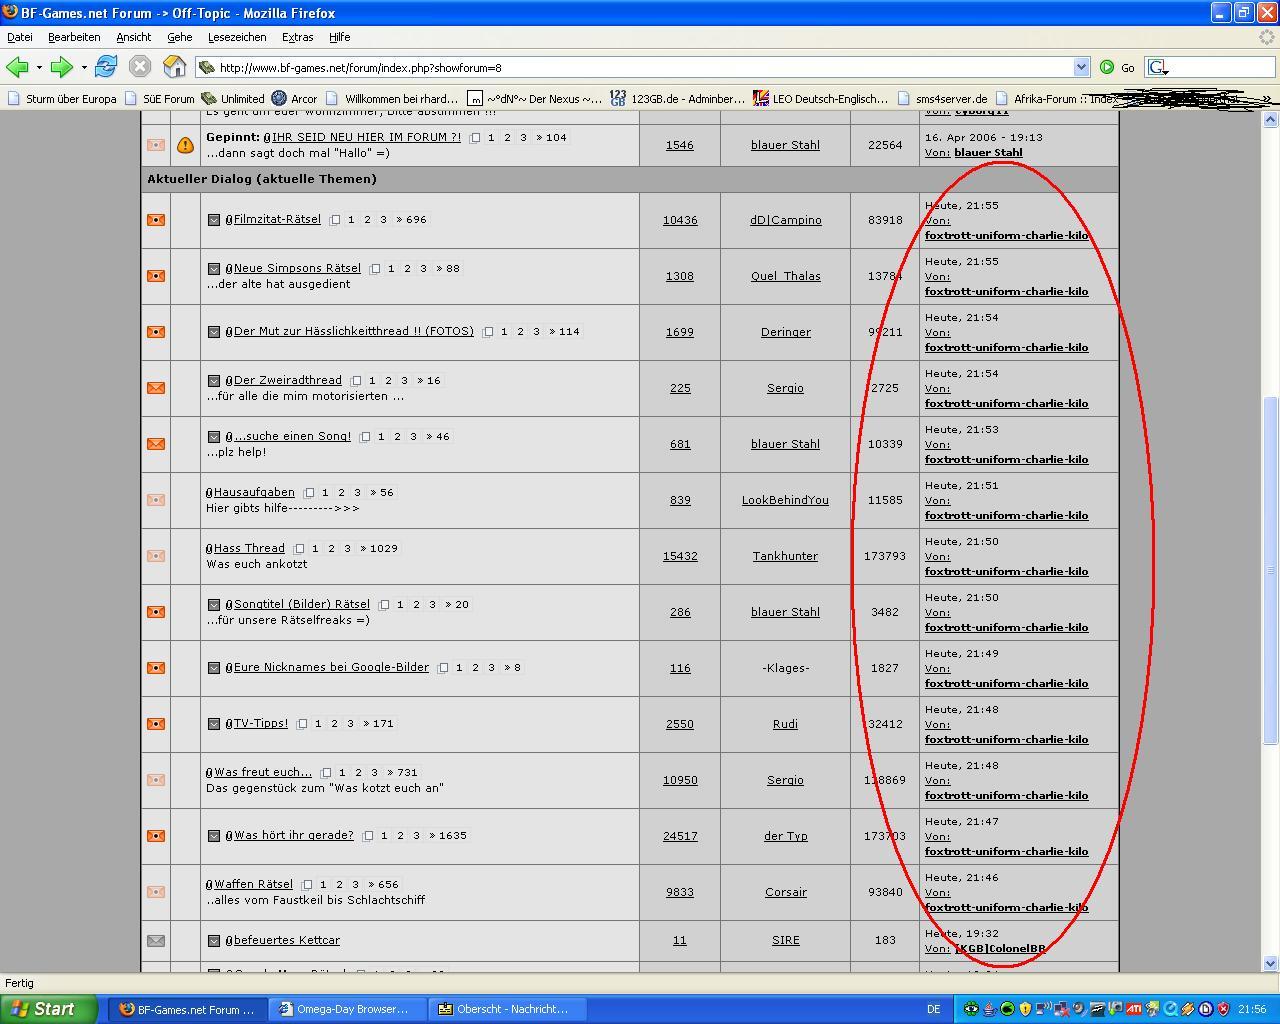Open the Waffen Rätsel thread

[253, 884]
